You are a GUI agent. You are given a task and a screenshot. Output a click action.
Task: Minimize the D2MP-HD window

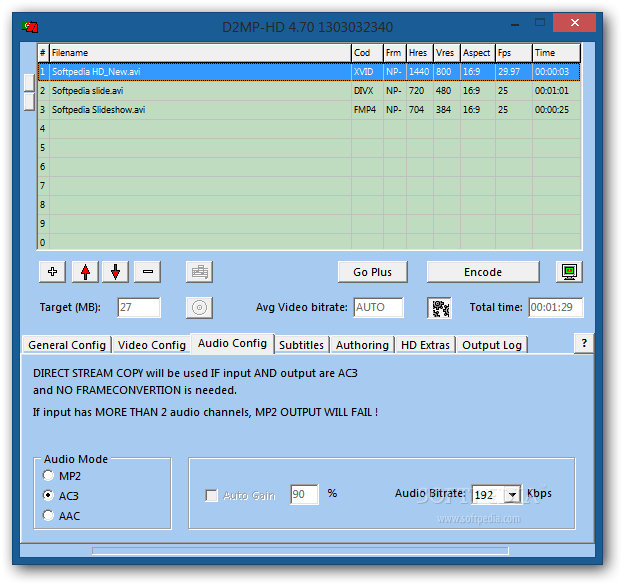[515, 25]
